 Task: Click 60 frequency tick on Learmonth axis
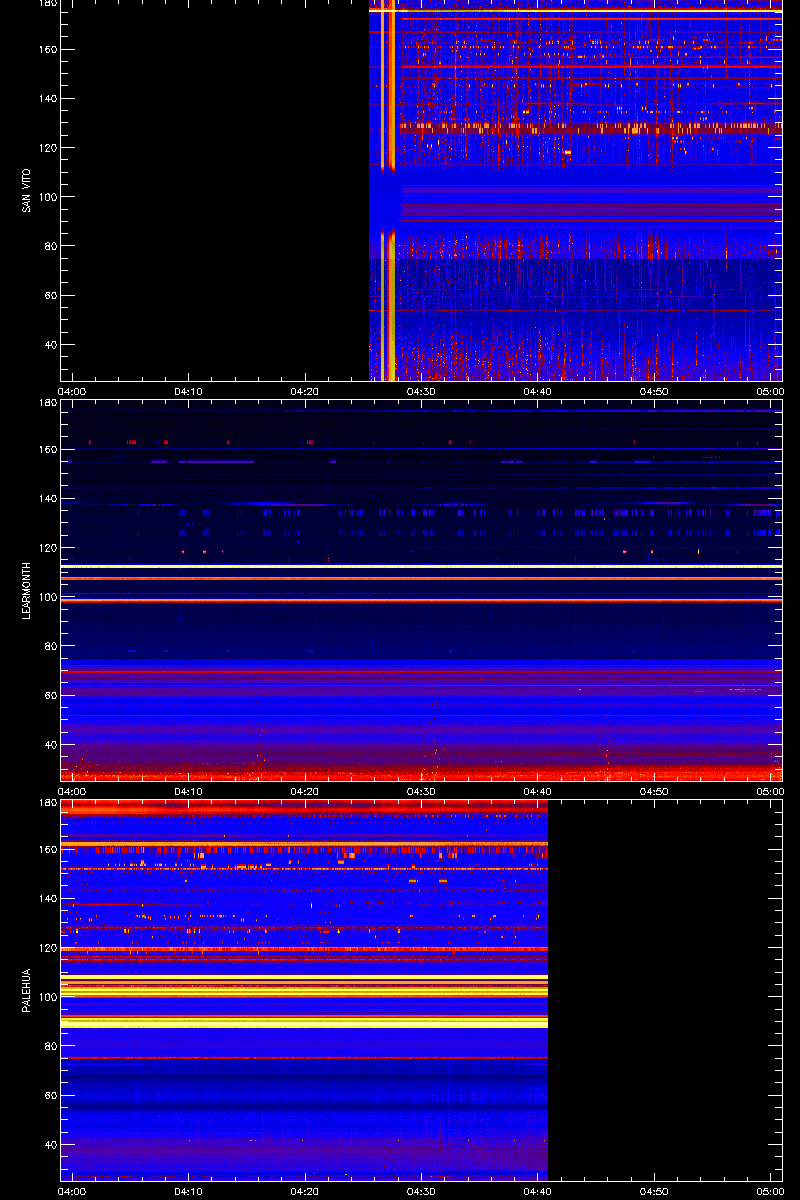tap(49, 695)
